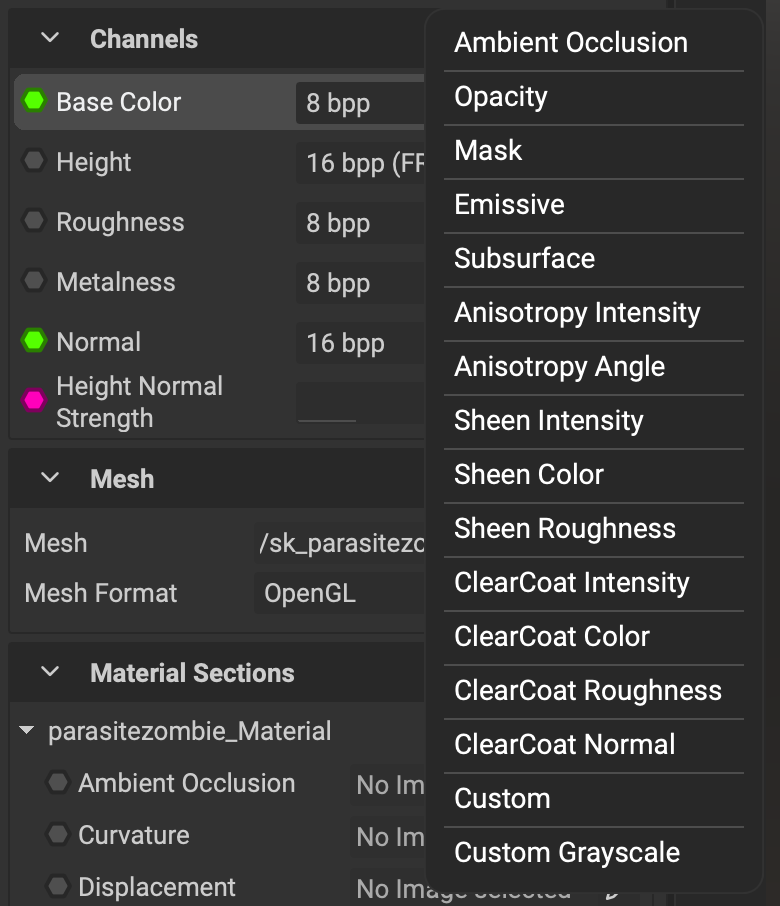780x906 pixels.
Task: Collapse the parasitezombie_Material tree item
Action: pyautogui.click(x=27, y=731)
